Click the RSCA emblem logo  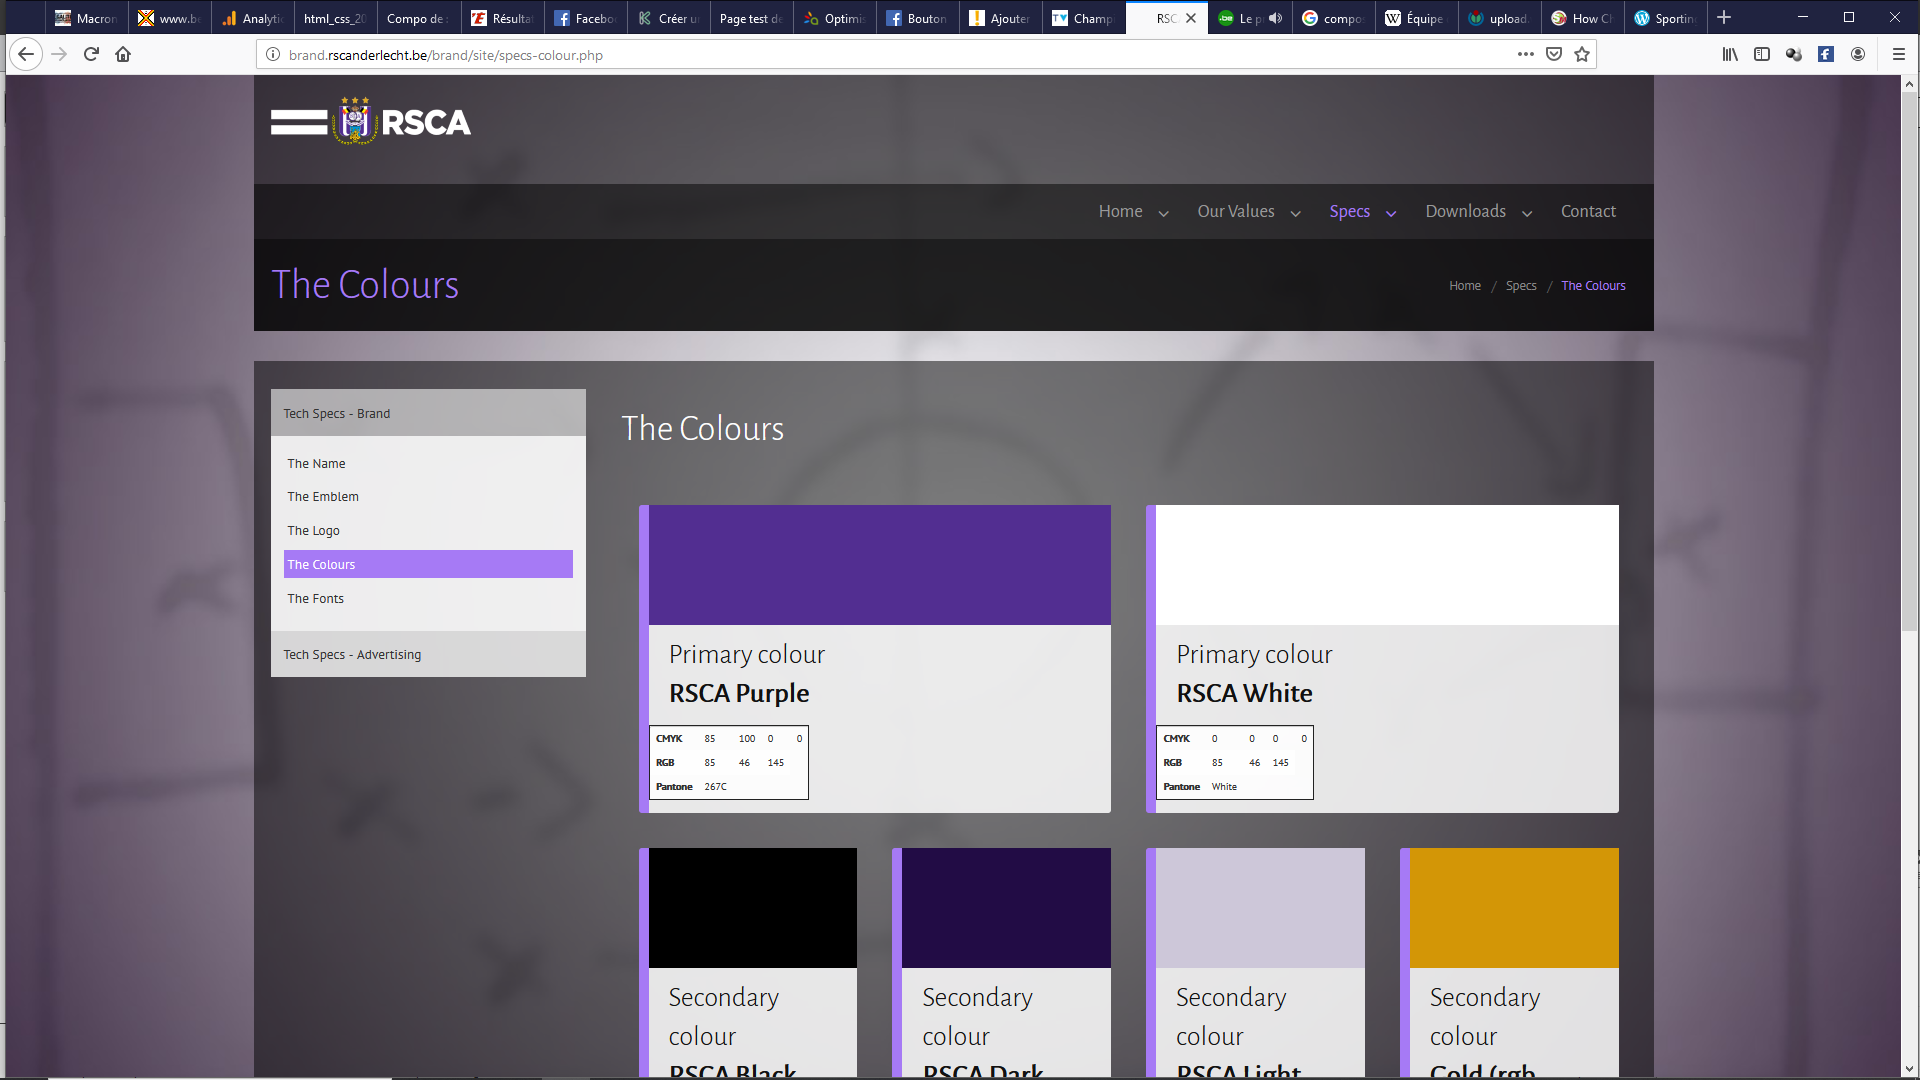[355, 121]
